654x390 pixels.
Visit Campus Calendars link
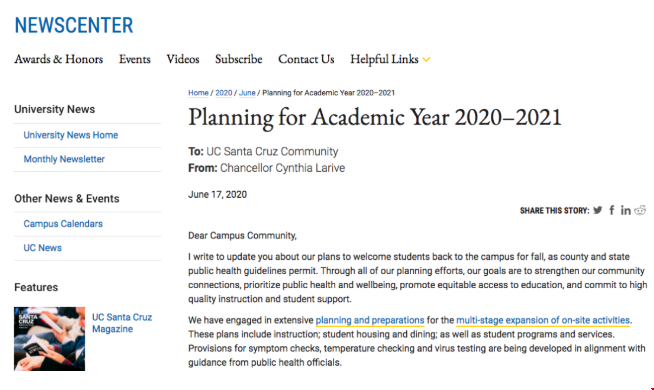(63, 224)
